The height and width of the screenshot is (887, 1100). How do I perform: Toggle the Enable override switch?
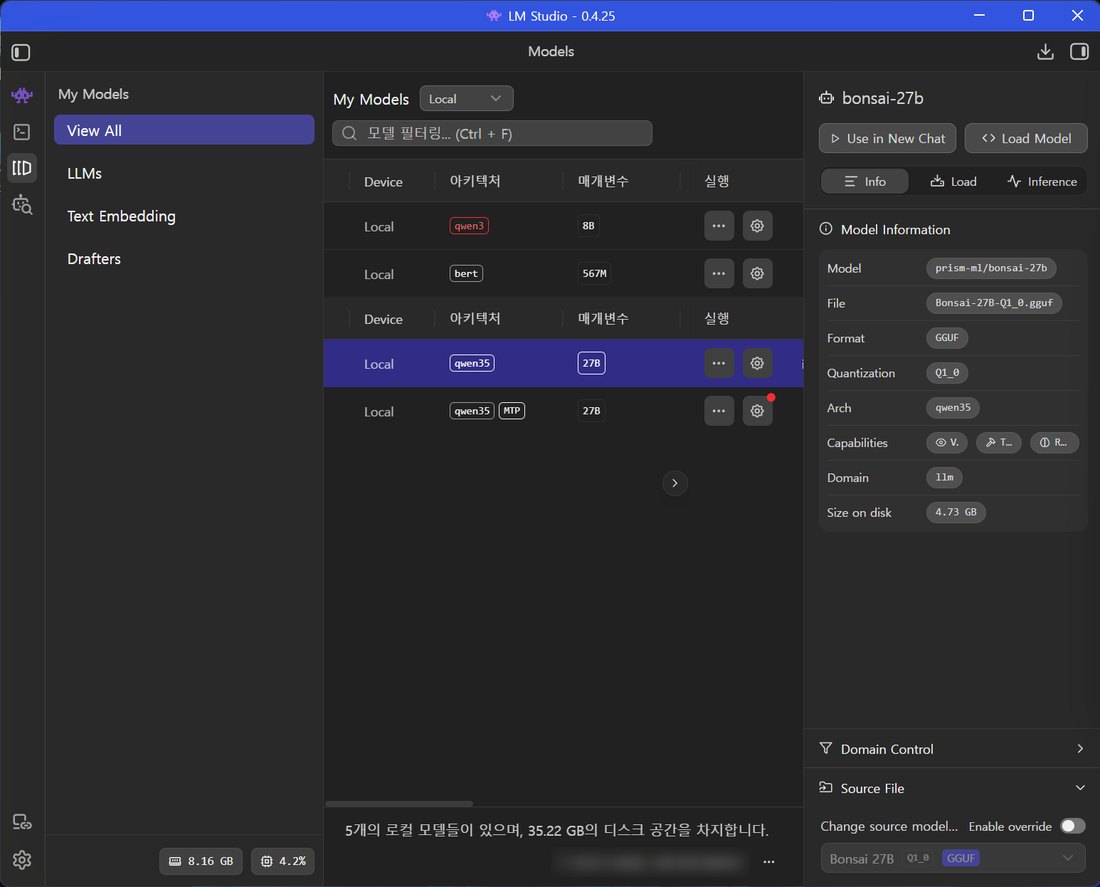[1073, 826]
